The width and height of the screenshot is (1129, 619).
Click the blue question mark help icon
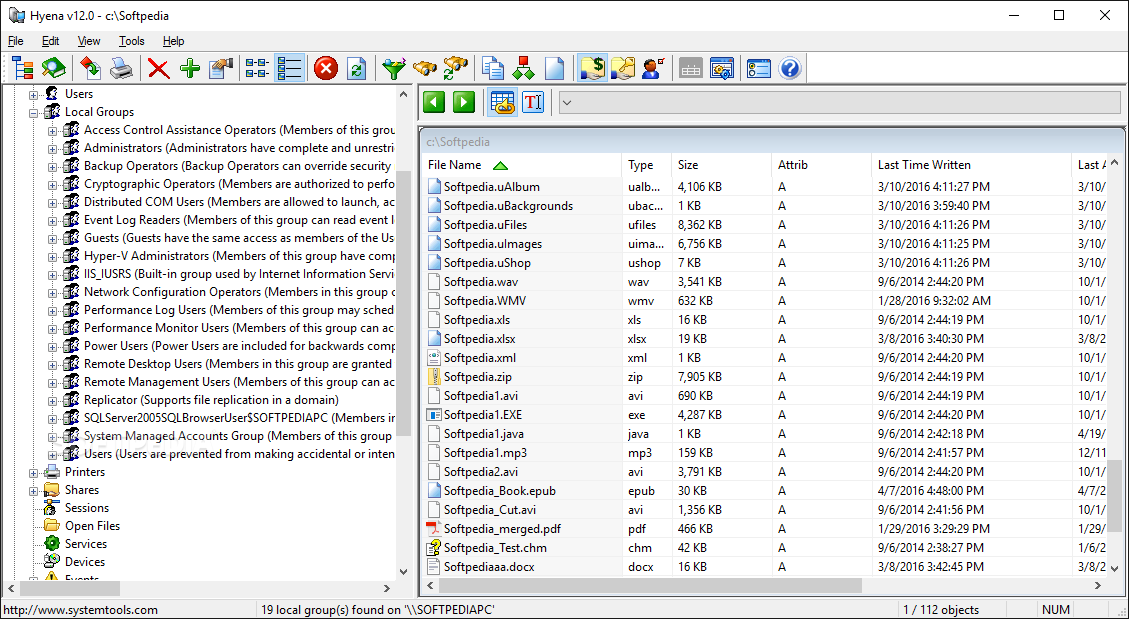(x=790, y=68)
